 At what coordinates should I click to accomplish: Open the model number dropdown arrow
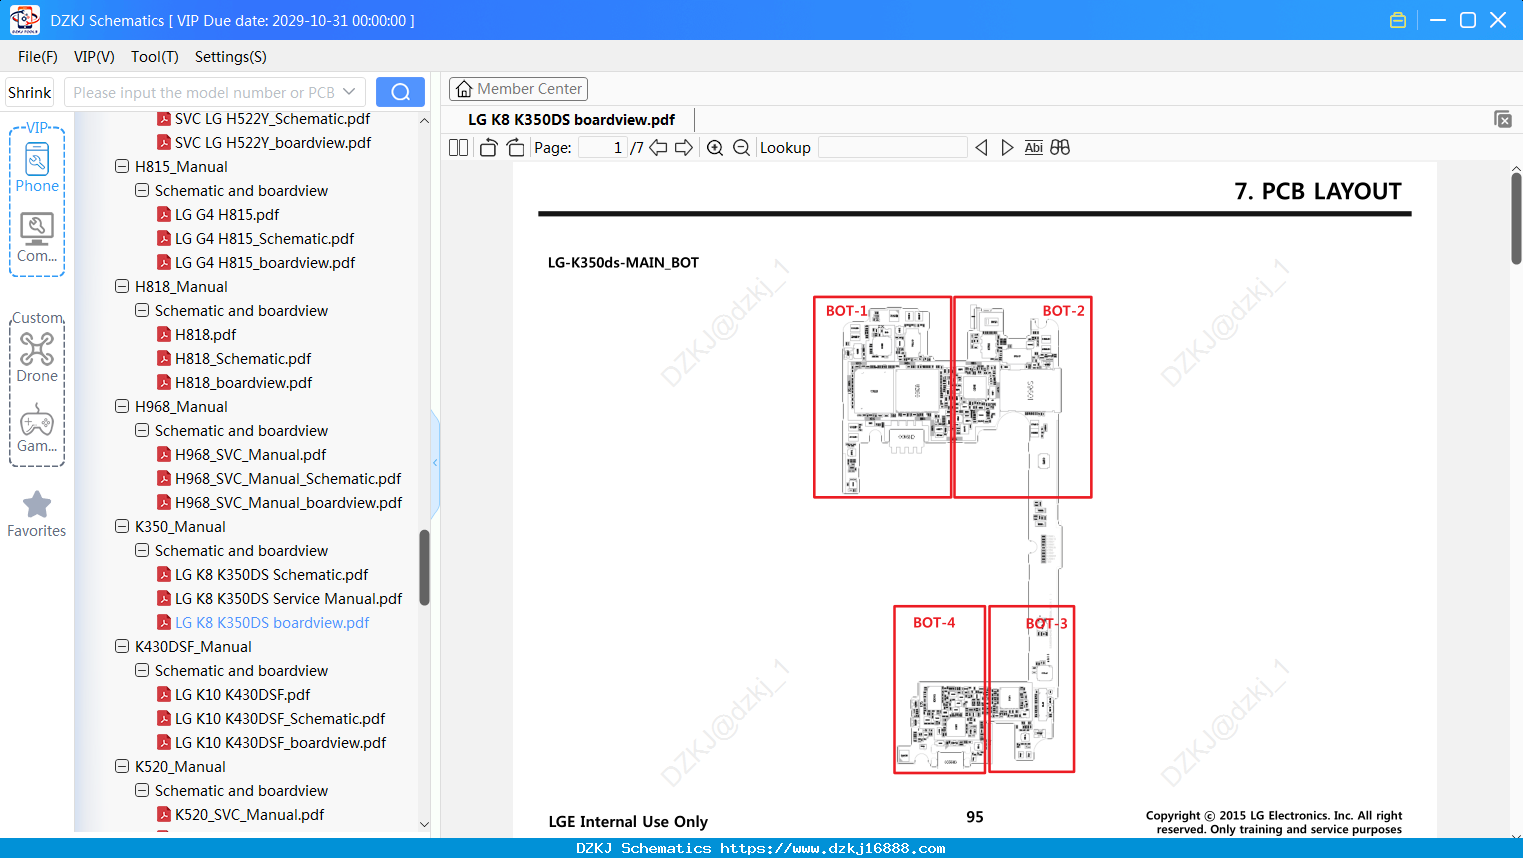(x=349, y=92)
